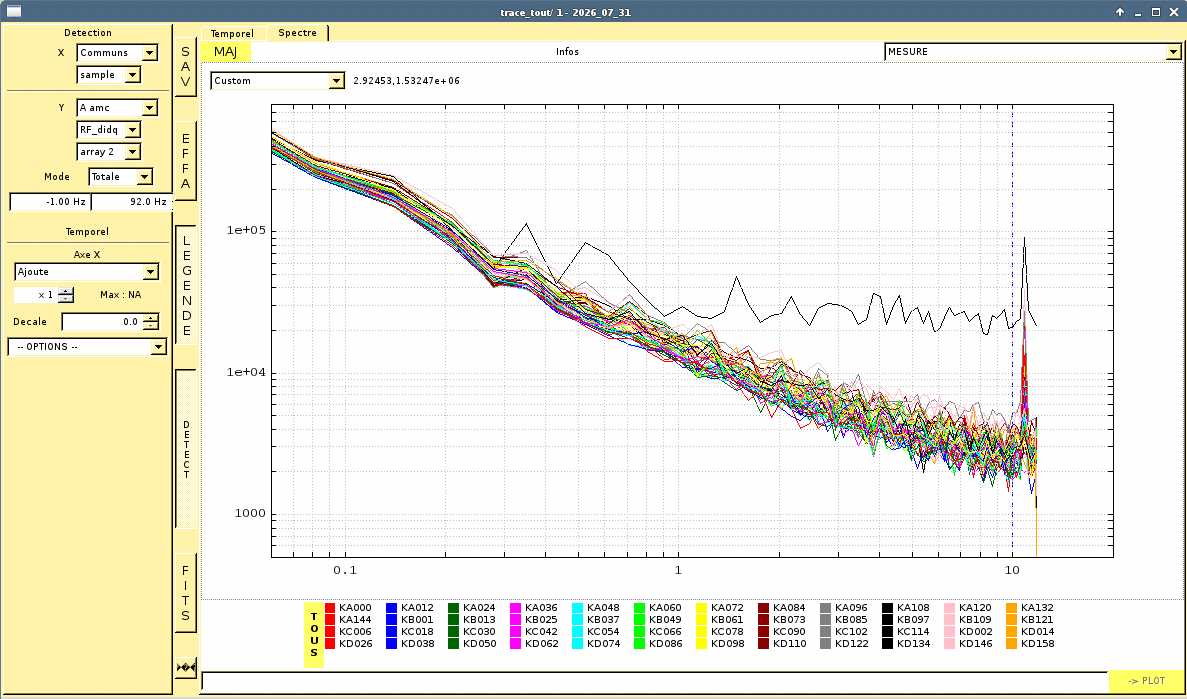1187x699 pixels.
Task: Switch to the Temporel tab
Action: [232, 33]
